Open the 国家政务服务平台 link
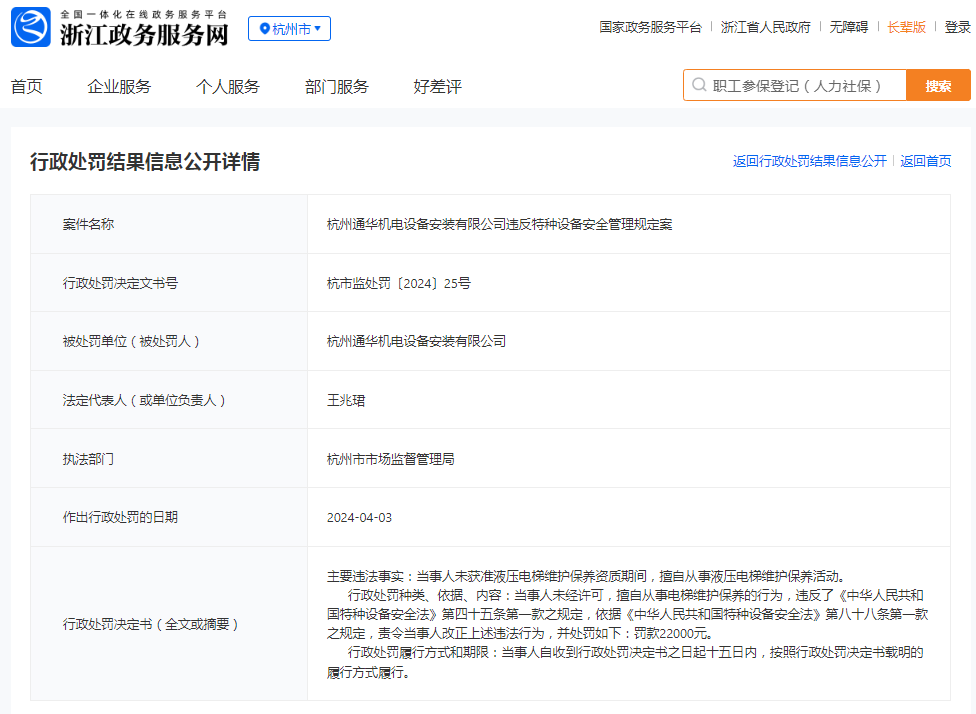This screenshot has width=976, height=714. click(x=650, y=28)
